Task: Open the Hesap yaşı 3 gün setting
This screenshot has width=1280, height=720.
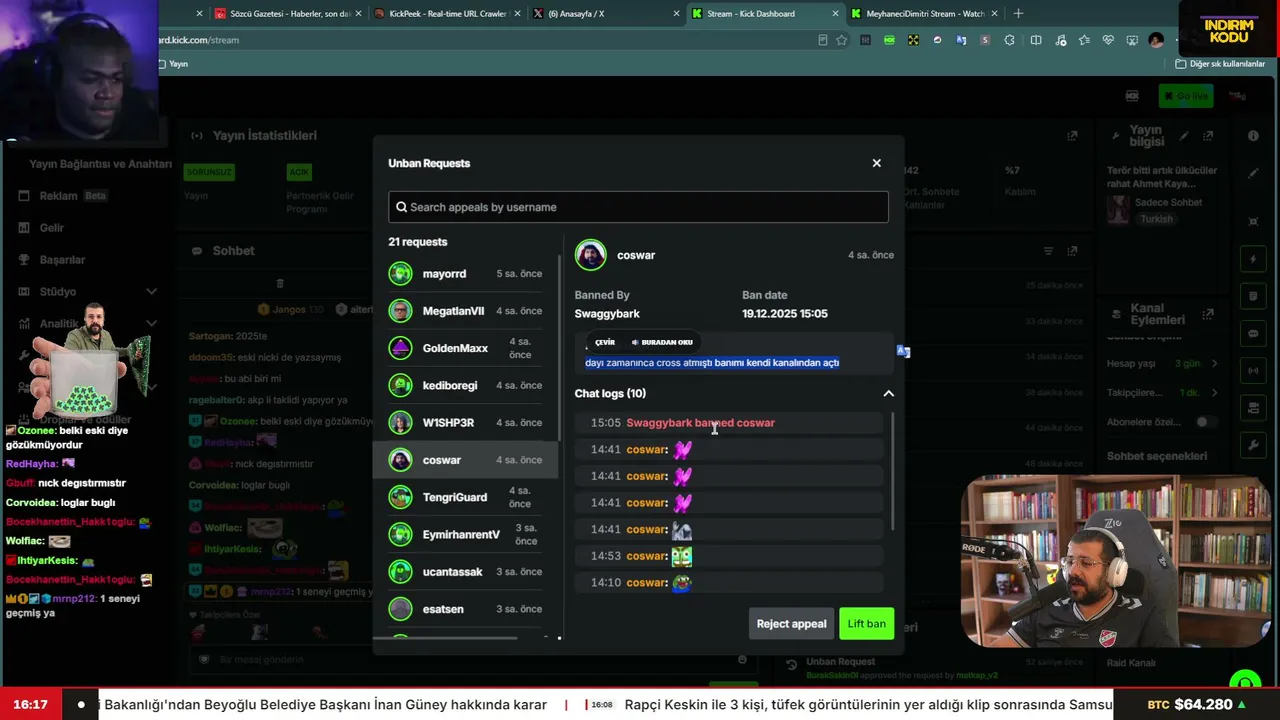Action: coord(1162,364)
